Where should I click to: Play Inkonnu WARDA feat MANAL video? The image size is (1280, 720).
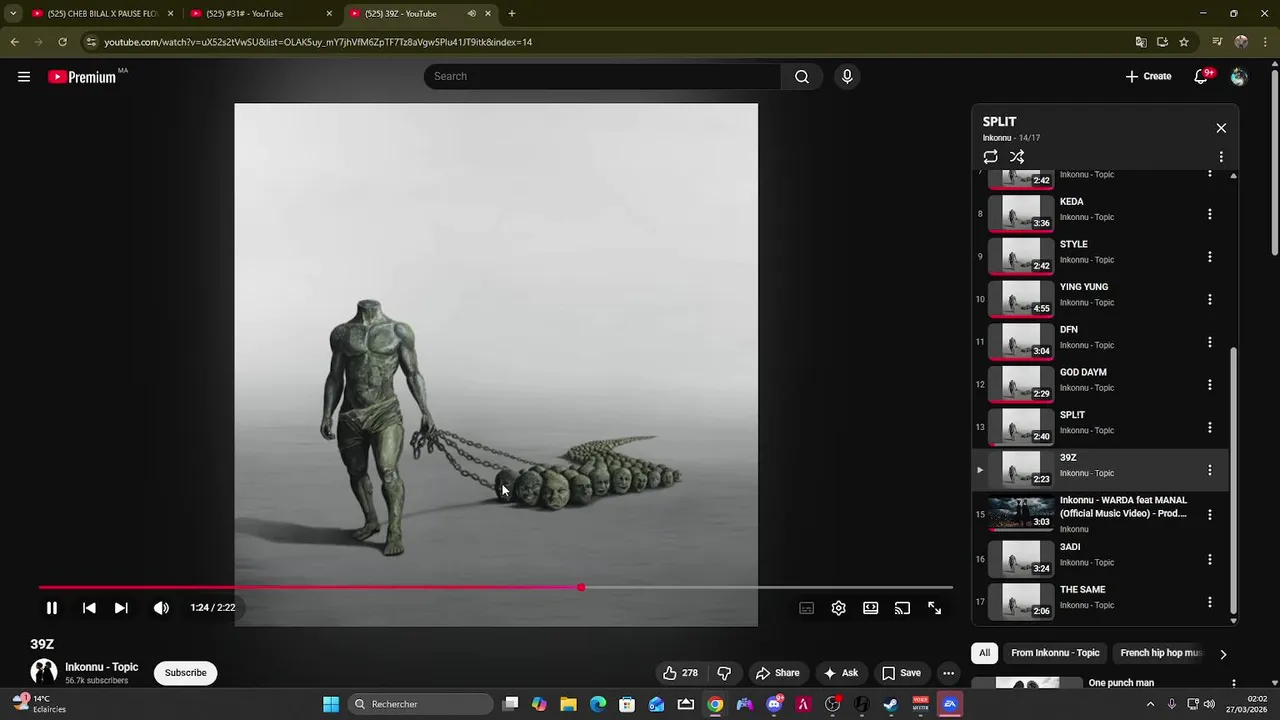click(x=1100, y=514)
